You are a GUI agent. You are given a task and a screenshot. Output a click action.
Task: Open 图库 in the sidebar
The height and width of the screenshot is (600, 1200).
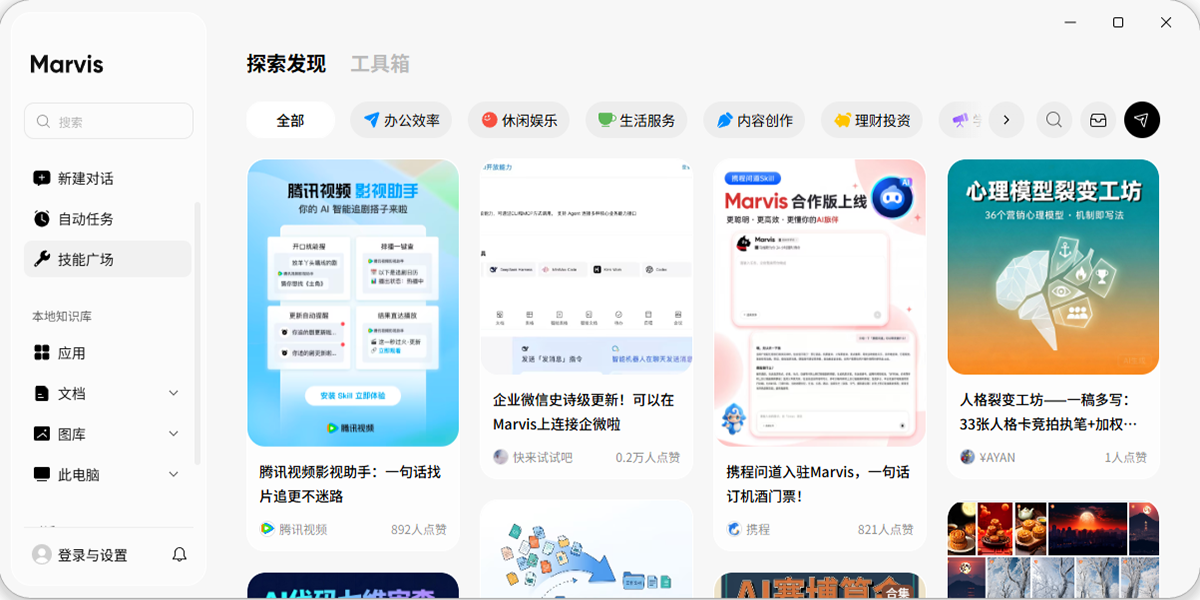(x=108, y=434)
